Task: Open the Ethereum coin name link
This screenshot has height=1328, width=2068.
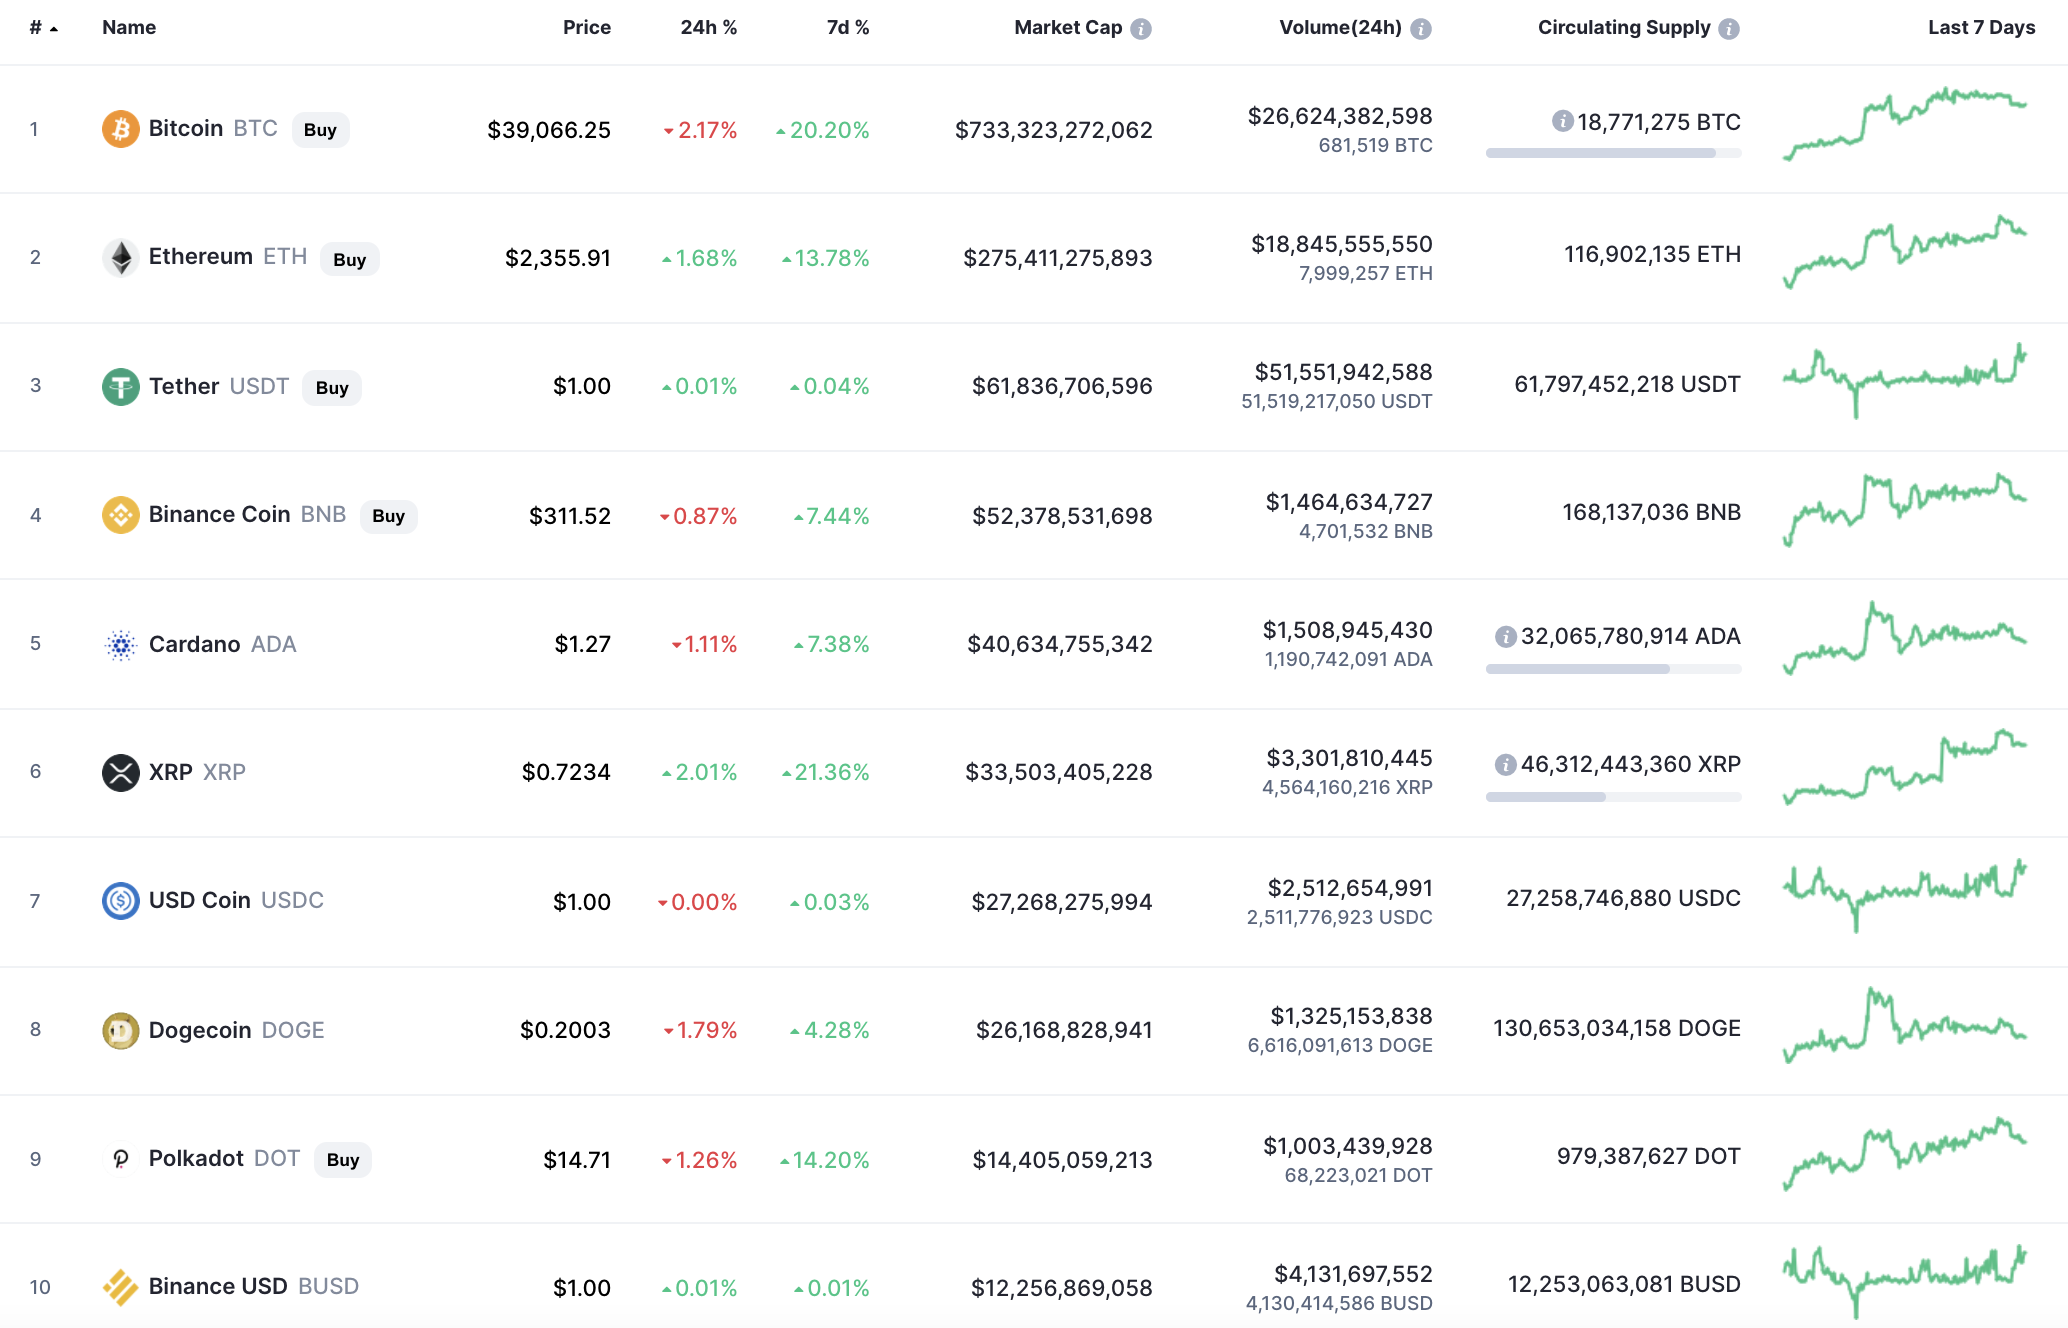Action: pos(200,256)
